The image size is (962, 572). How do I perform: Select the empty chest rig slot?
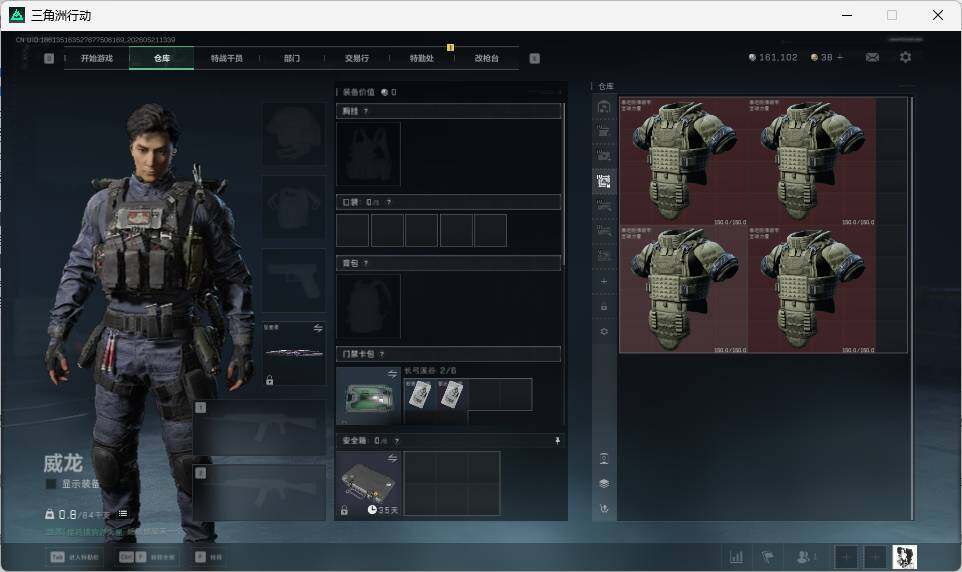[x=368, y=154]
